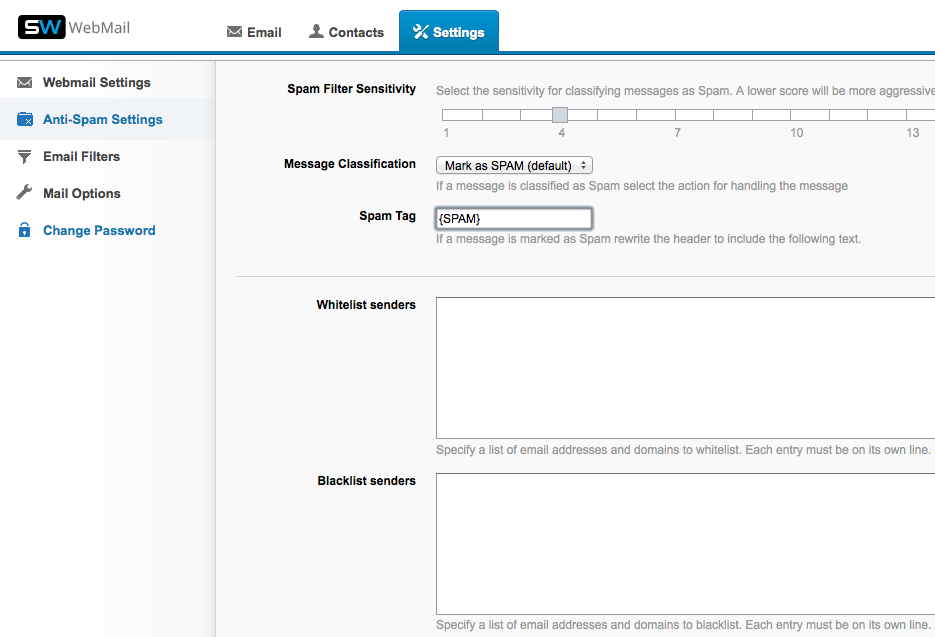935x637 pixels.
Task: Click the person icon on Contacts tab
Action: [x=316, y=32]
